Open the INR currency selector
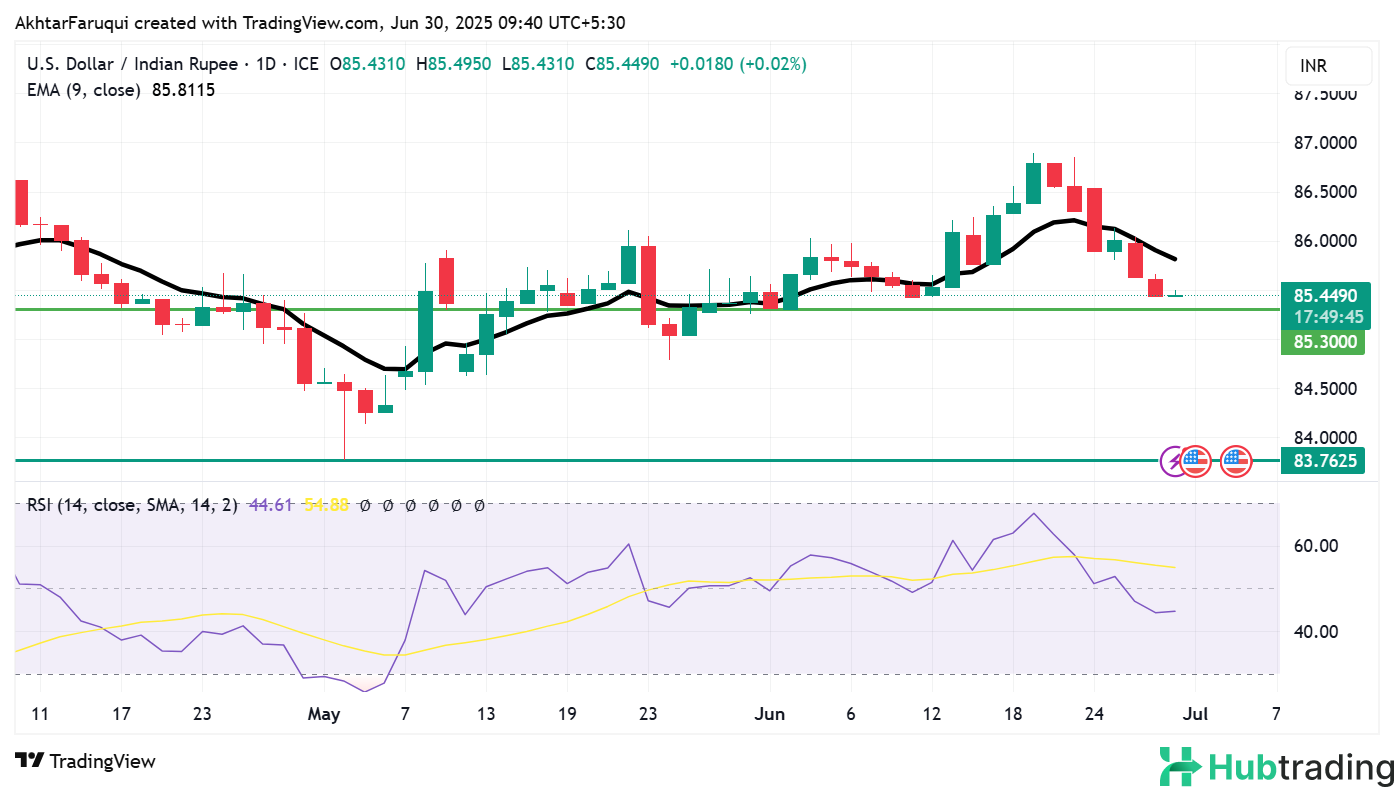Screen dimensions: 1394x787 coord(1327,66)
